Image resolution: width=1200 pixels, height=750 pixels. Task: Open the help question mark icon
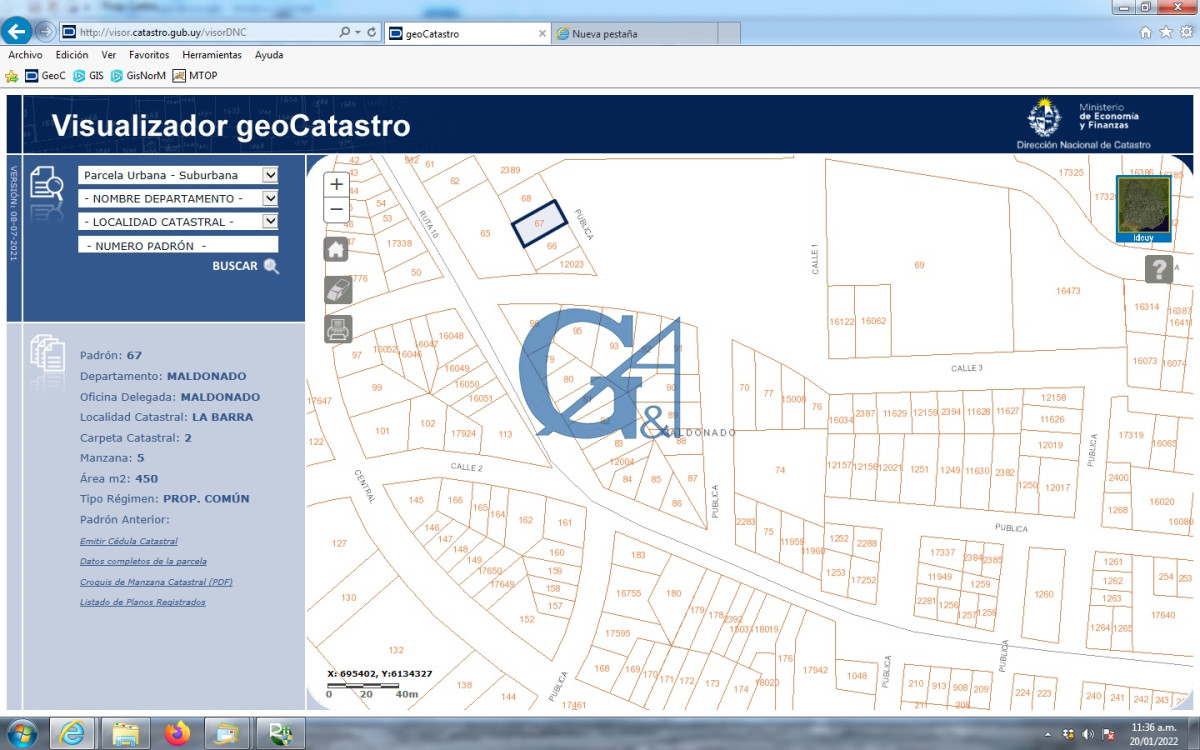click(x=1159, y=269)
